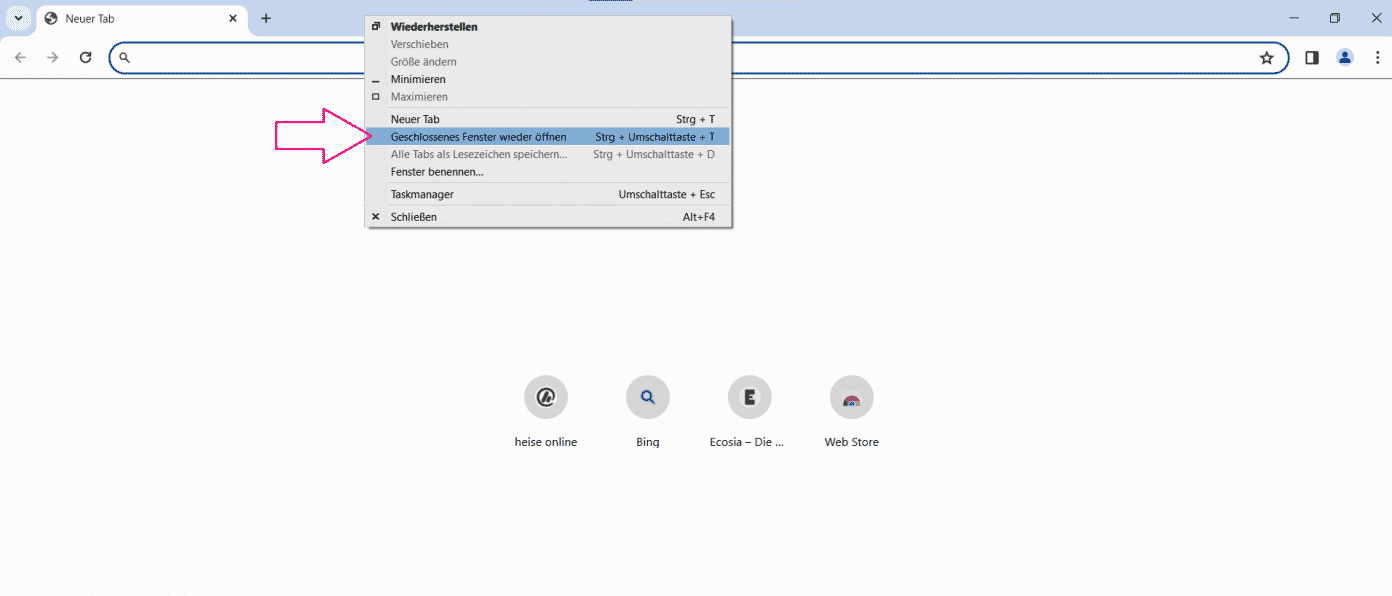Open the three-dot Chrome menu
The width and height of the screenshot is (1392, 596).
1378,57
